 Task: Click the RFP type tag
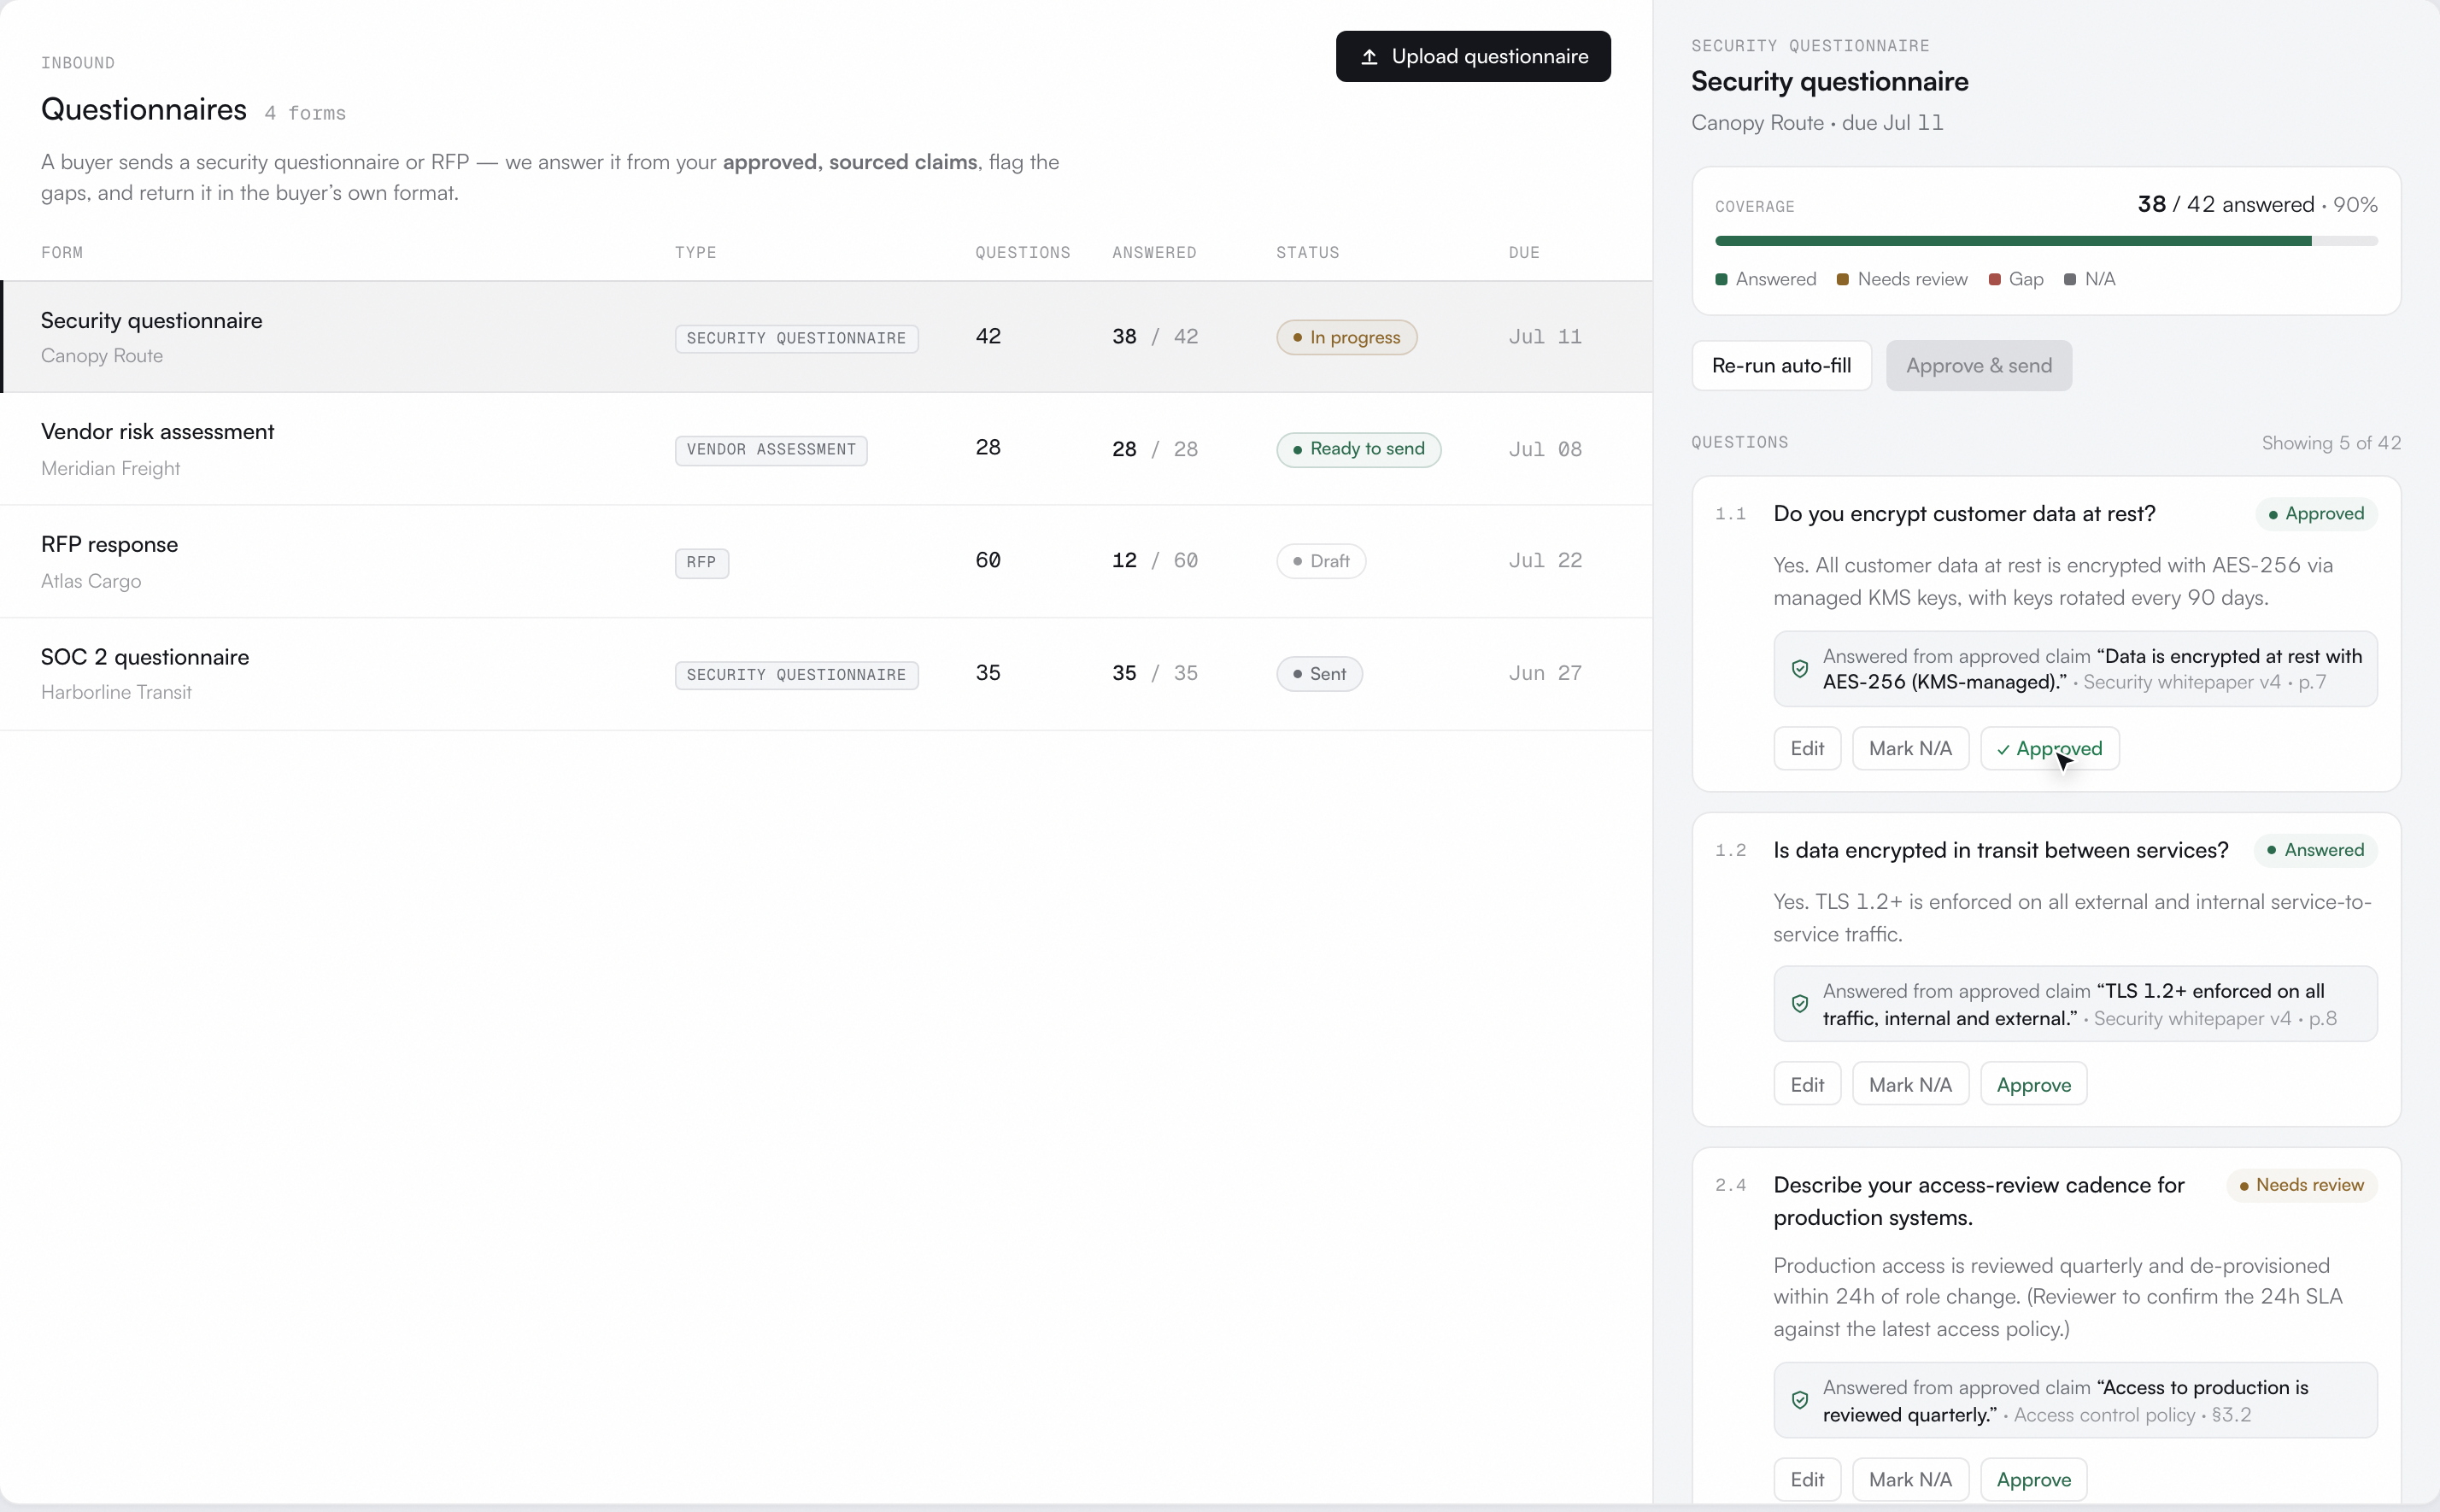[x=701, y=563]
